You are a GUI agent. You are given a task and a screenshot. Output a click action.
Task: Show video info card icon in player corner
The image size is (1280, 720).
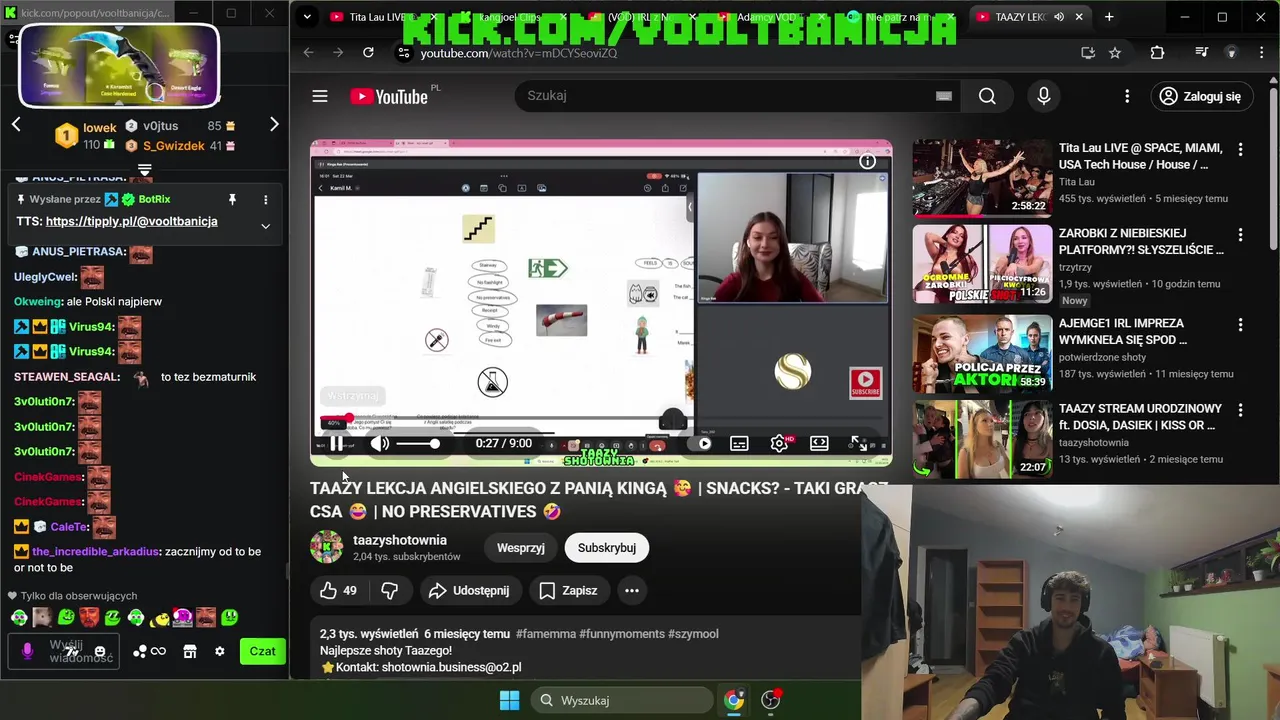click(x=868, y=161)
